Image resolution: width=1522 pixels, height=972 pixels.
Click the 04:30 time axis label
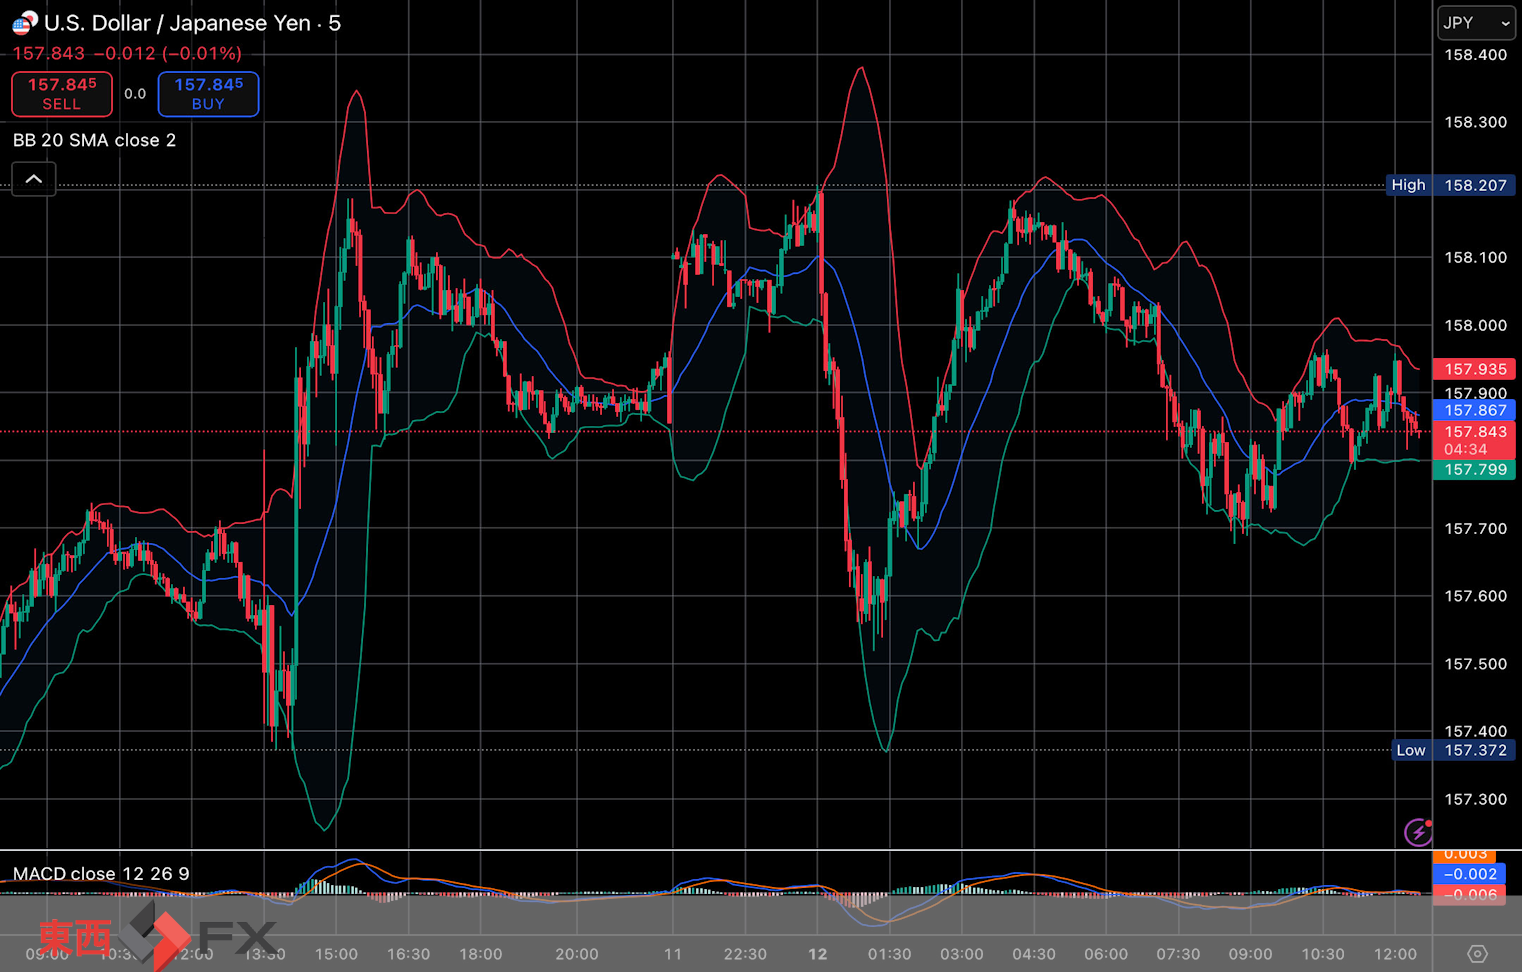tap(1033, 954)
